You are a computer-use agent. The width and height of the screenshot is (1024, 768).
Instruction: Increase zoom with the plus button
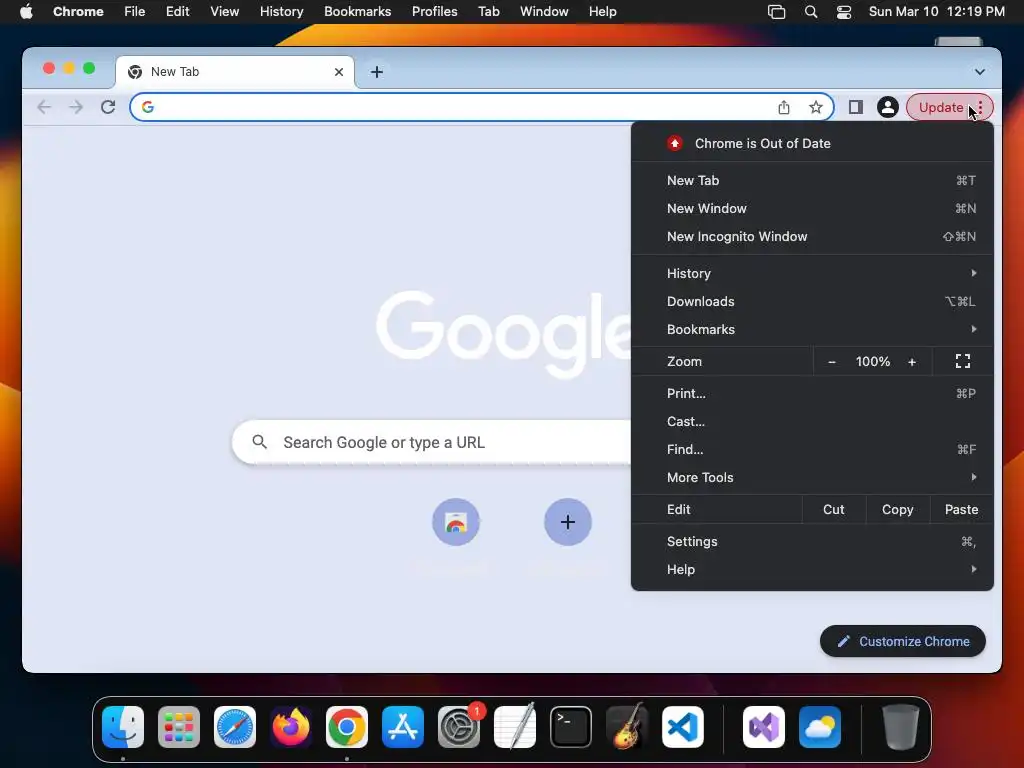[x=912, y=362]
